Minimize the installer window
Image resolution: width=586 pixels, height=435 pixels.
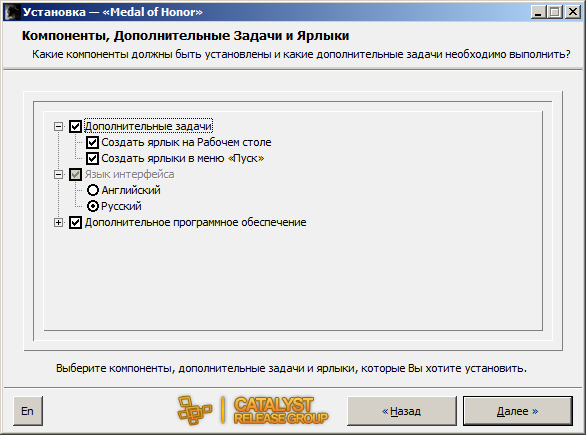pyautogui.click(x=539, y=12)
